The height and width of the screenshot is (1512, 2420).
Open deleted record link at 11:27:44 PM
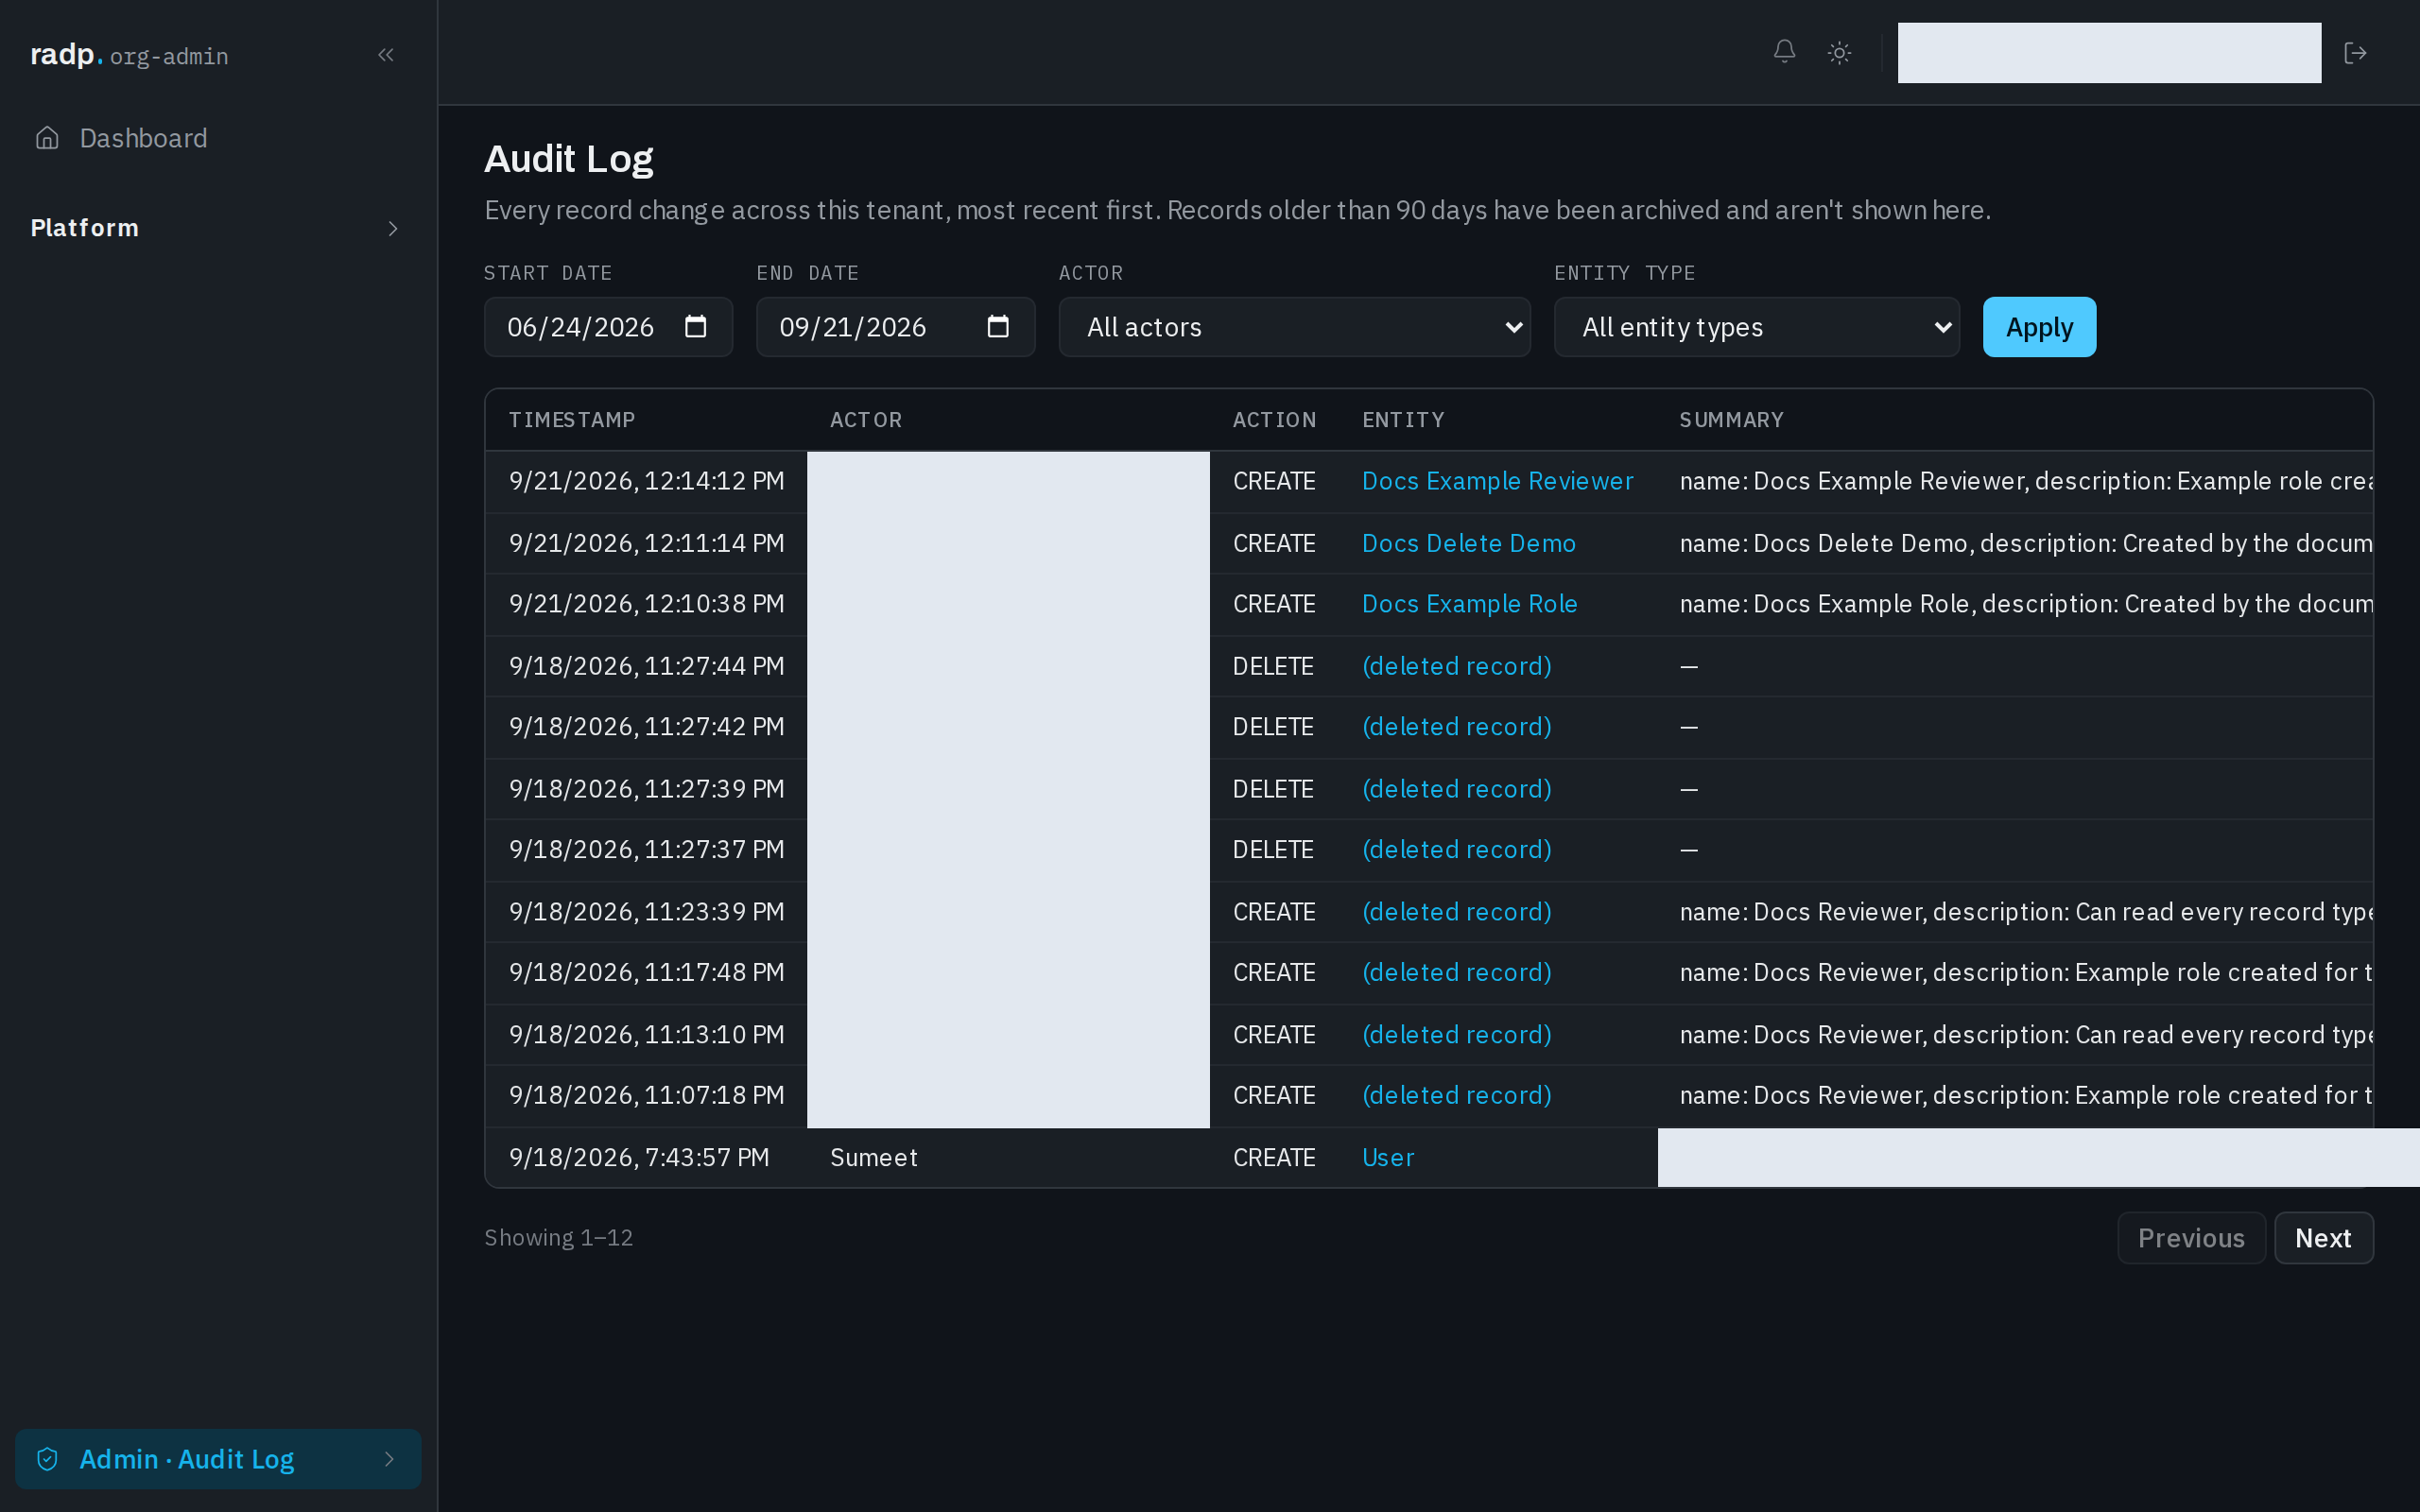pyautogui.click(x=1456, y=666)
